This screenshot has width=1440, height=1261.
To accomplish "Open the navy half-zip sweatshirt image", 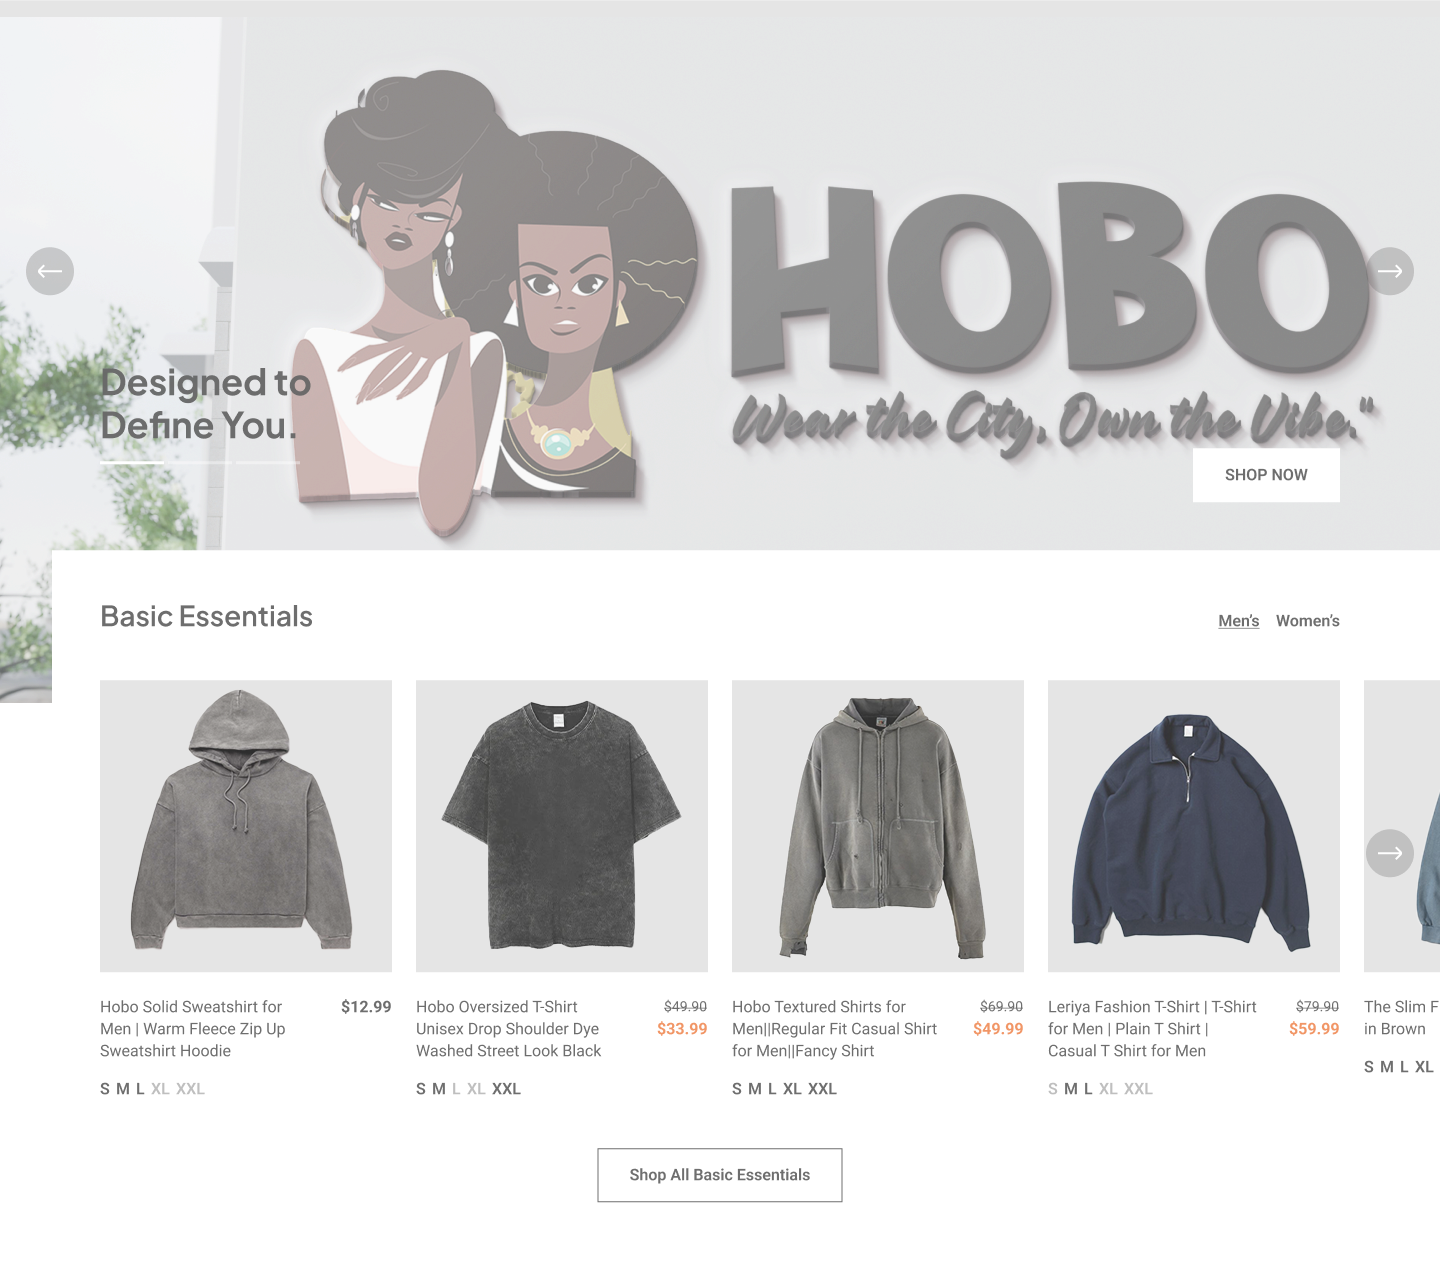I will tap(1194, 826).
